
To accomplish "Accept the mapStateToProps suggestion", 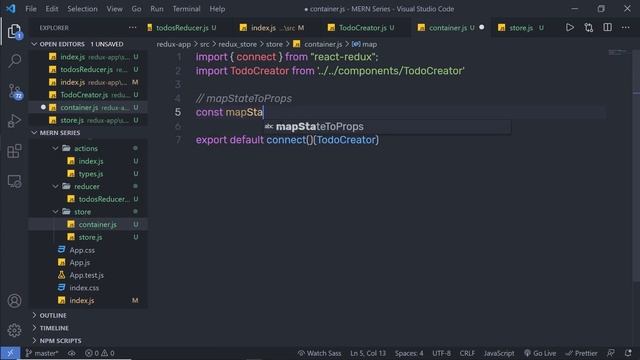I will [x=387, y=127].
